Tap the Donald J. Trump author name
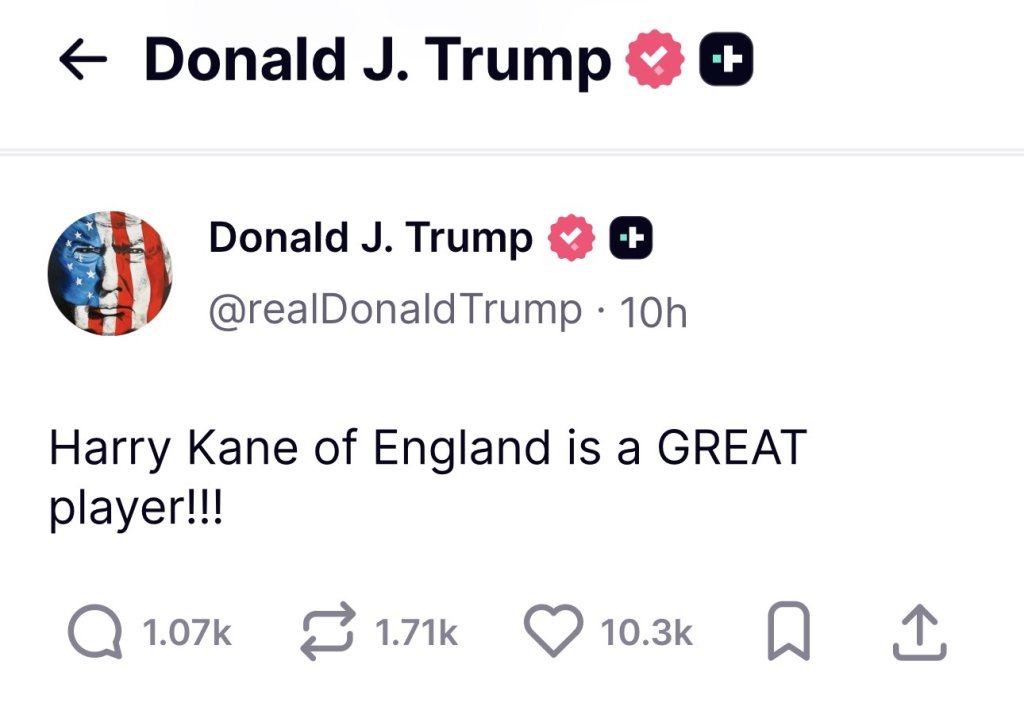Viewport: 1024px width, 707px height. 370,238
